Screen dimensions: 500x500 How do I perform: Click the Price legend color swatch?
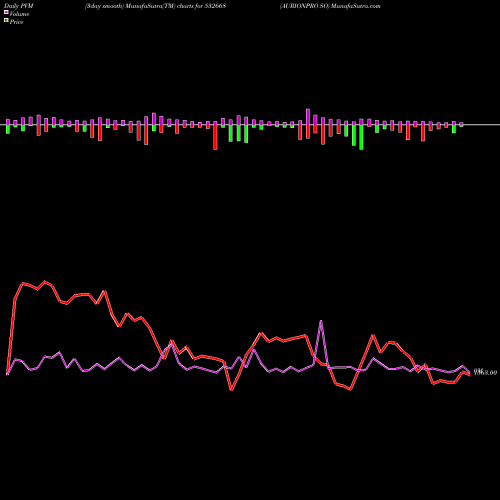(6, 21)
